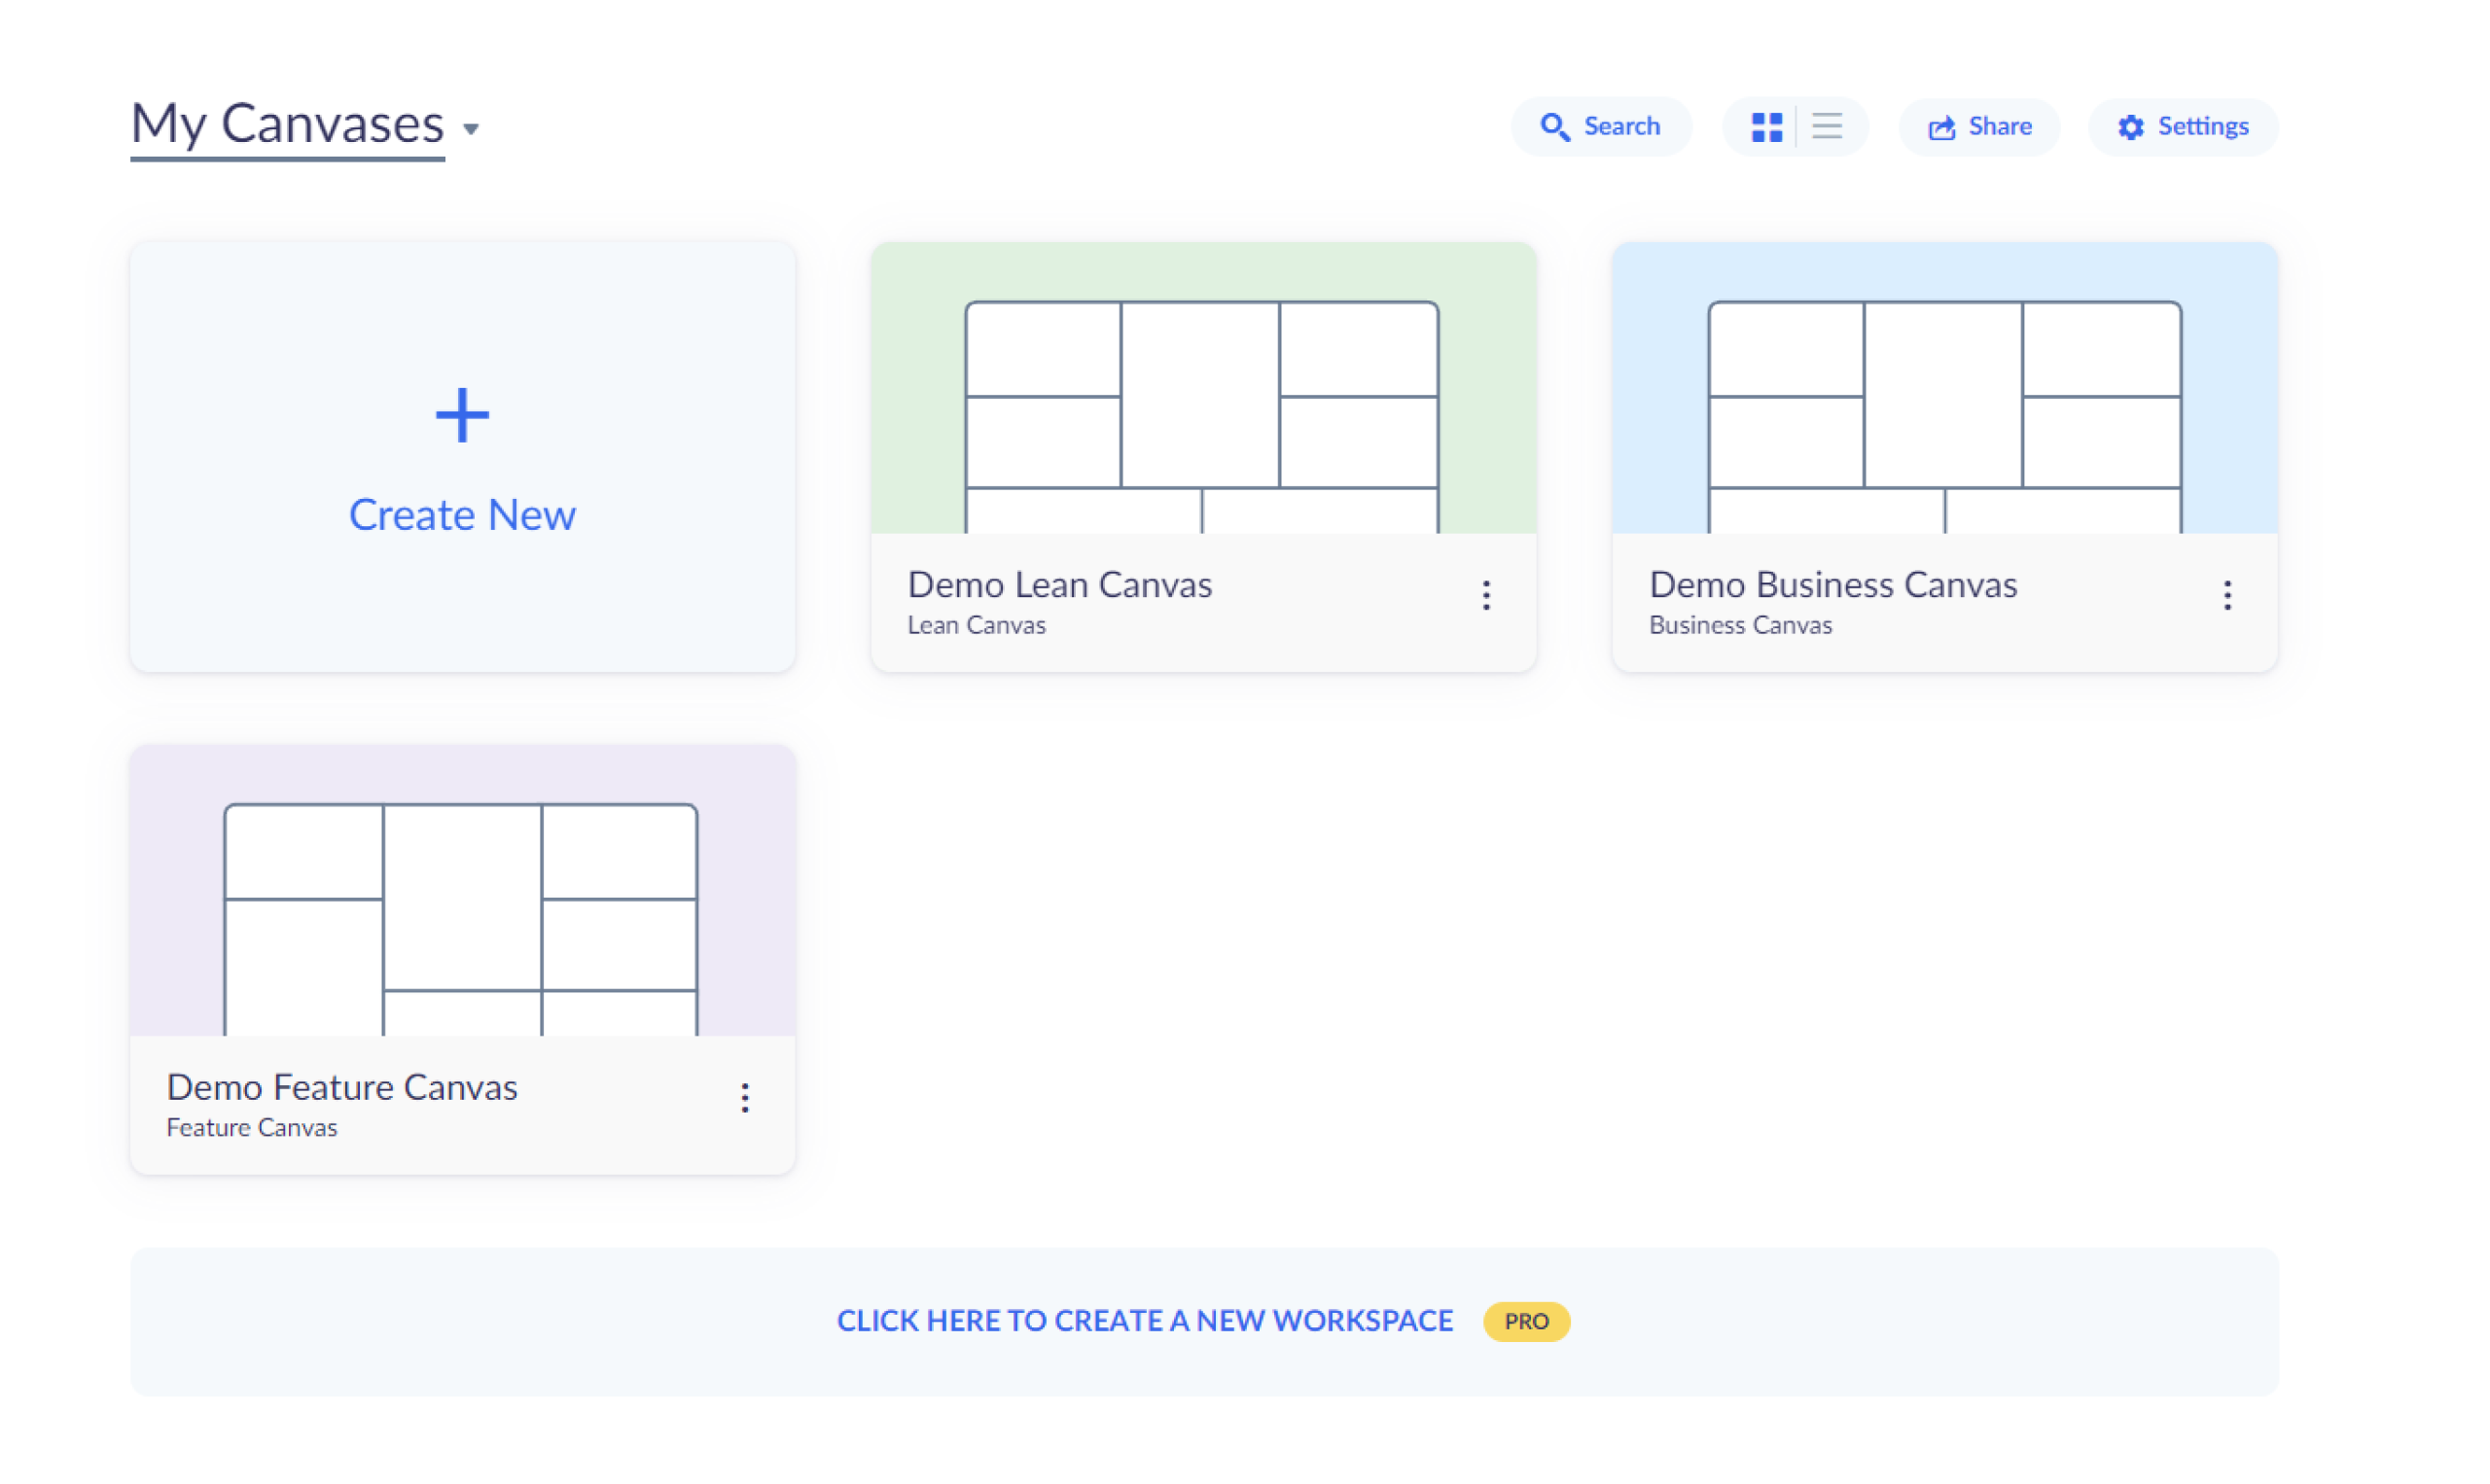The image size is (2490, 1484).
Task: Click the PRO badge next to the workspace link
Action: tap(1524, 1320)
